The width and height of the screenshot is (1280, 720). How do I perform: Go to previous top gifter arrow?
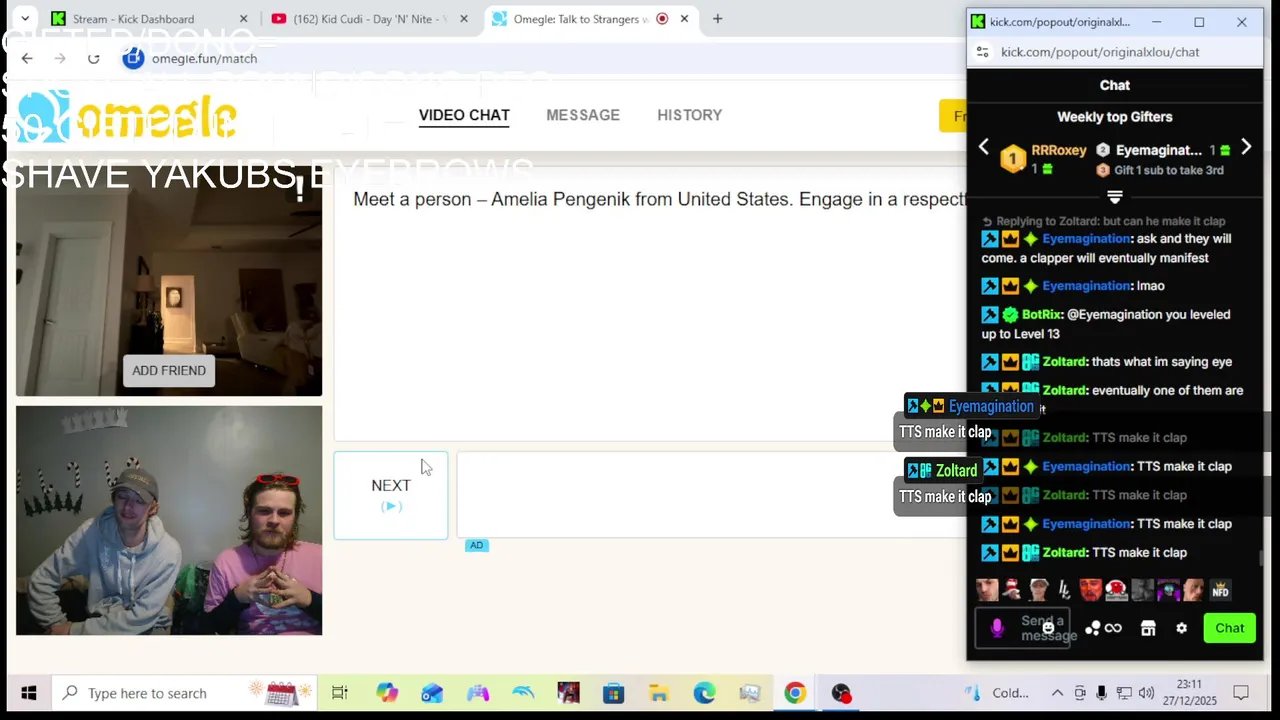[x=984, y=148]
